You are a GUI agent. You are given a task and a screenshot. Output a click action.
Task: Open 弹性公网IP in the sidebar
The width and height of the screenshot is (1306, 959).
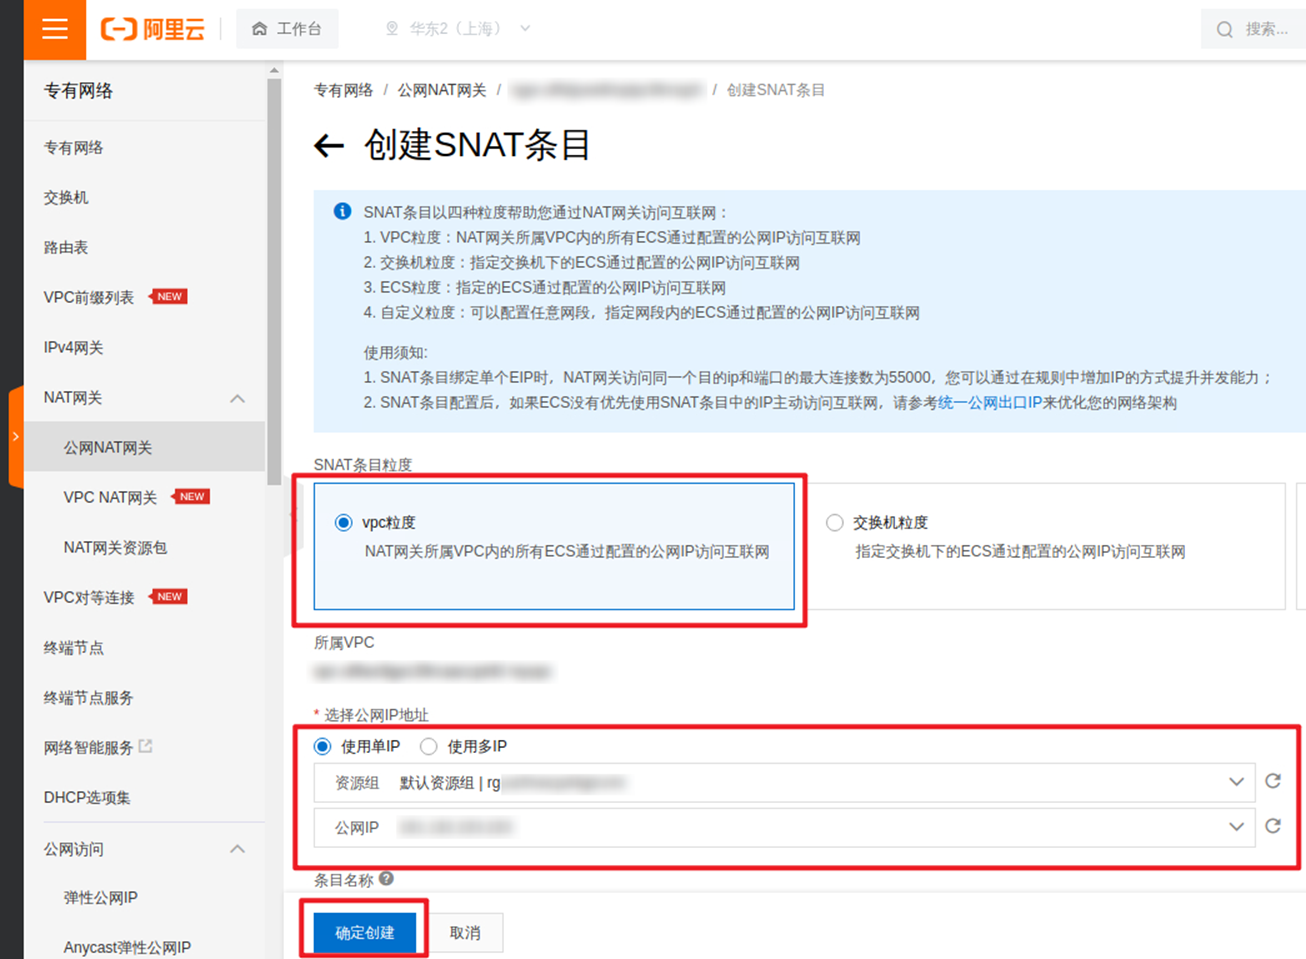coord(101,897)
